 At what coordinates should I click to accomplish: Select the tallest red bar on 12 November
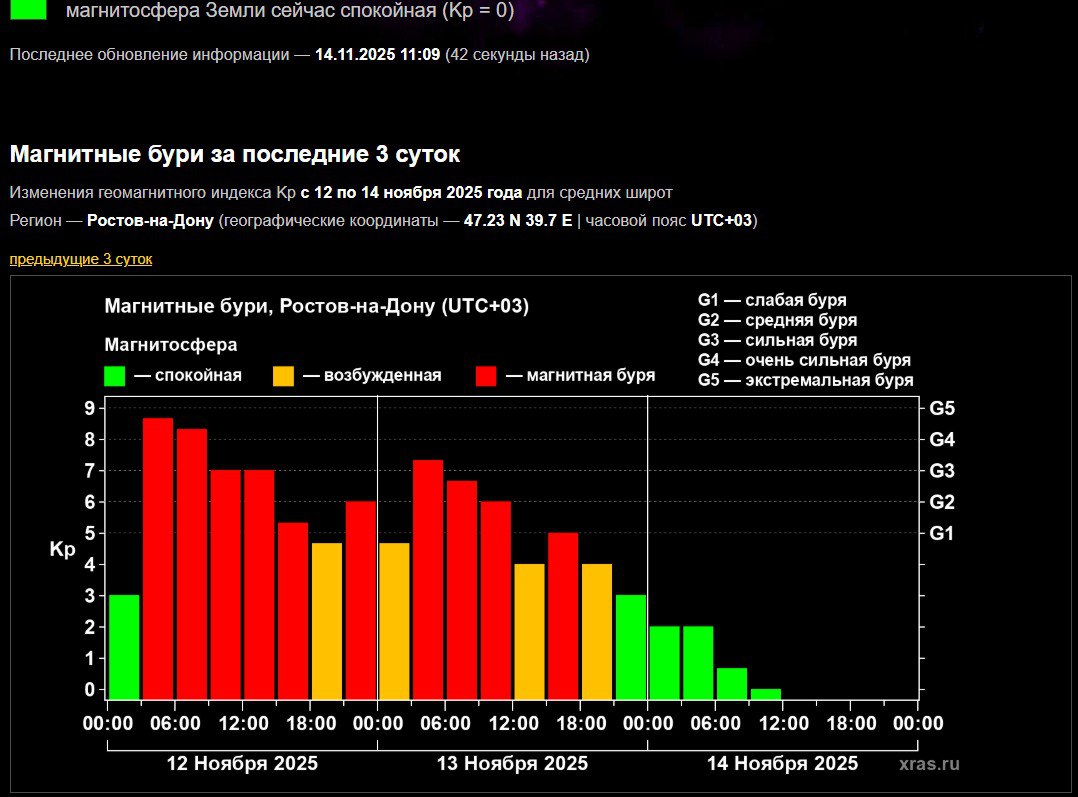158,558
